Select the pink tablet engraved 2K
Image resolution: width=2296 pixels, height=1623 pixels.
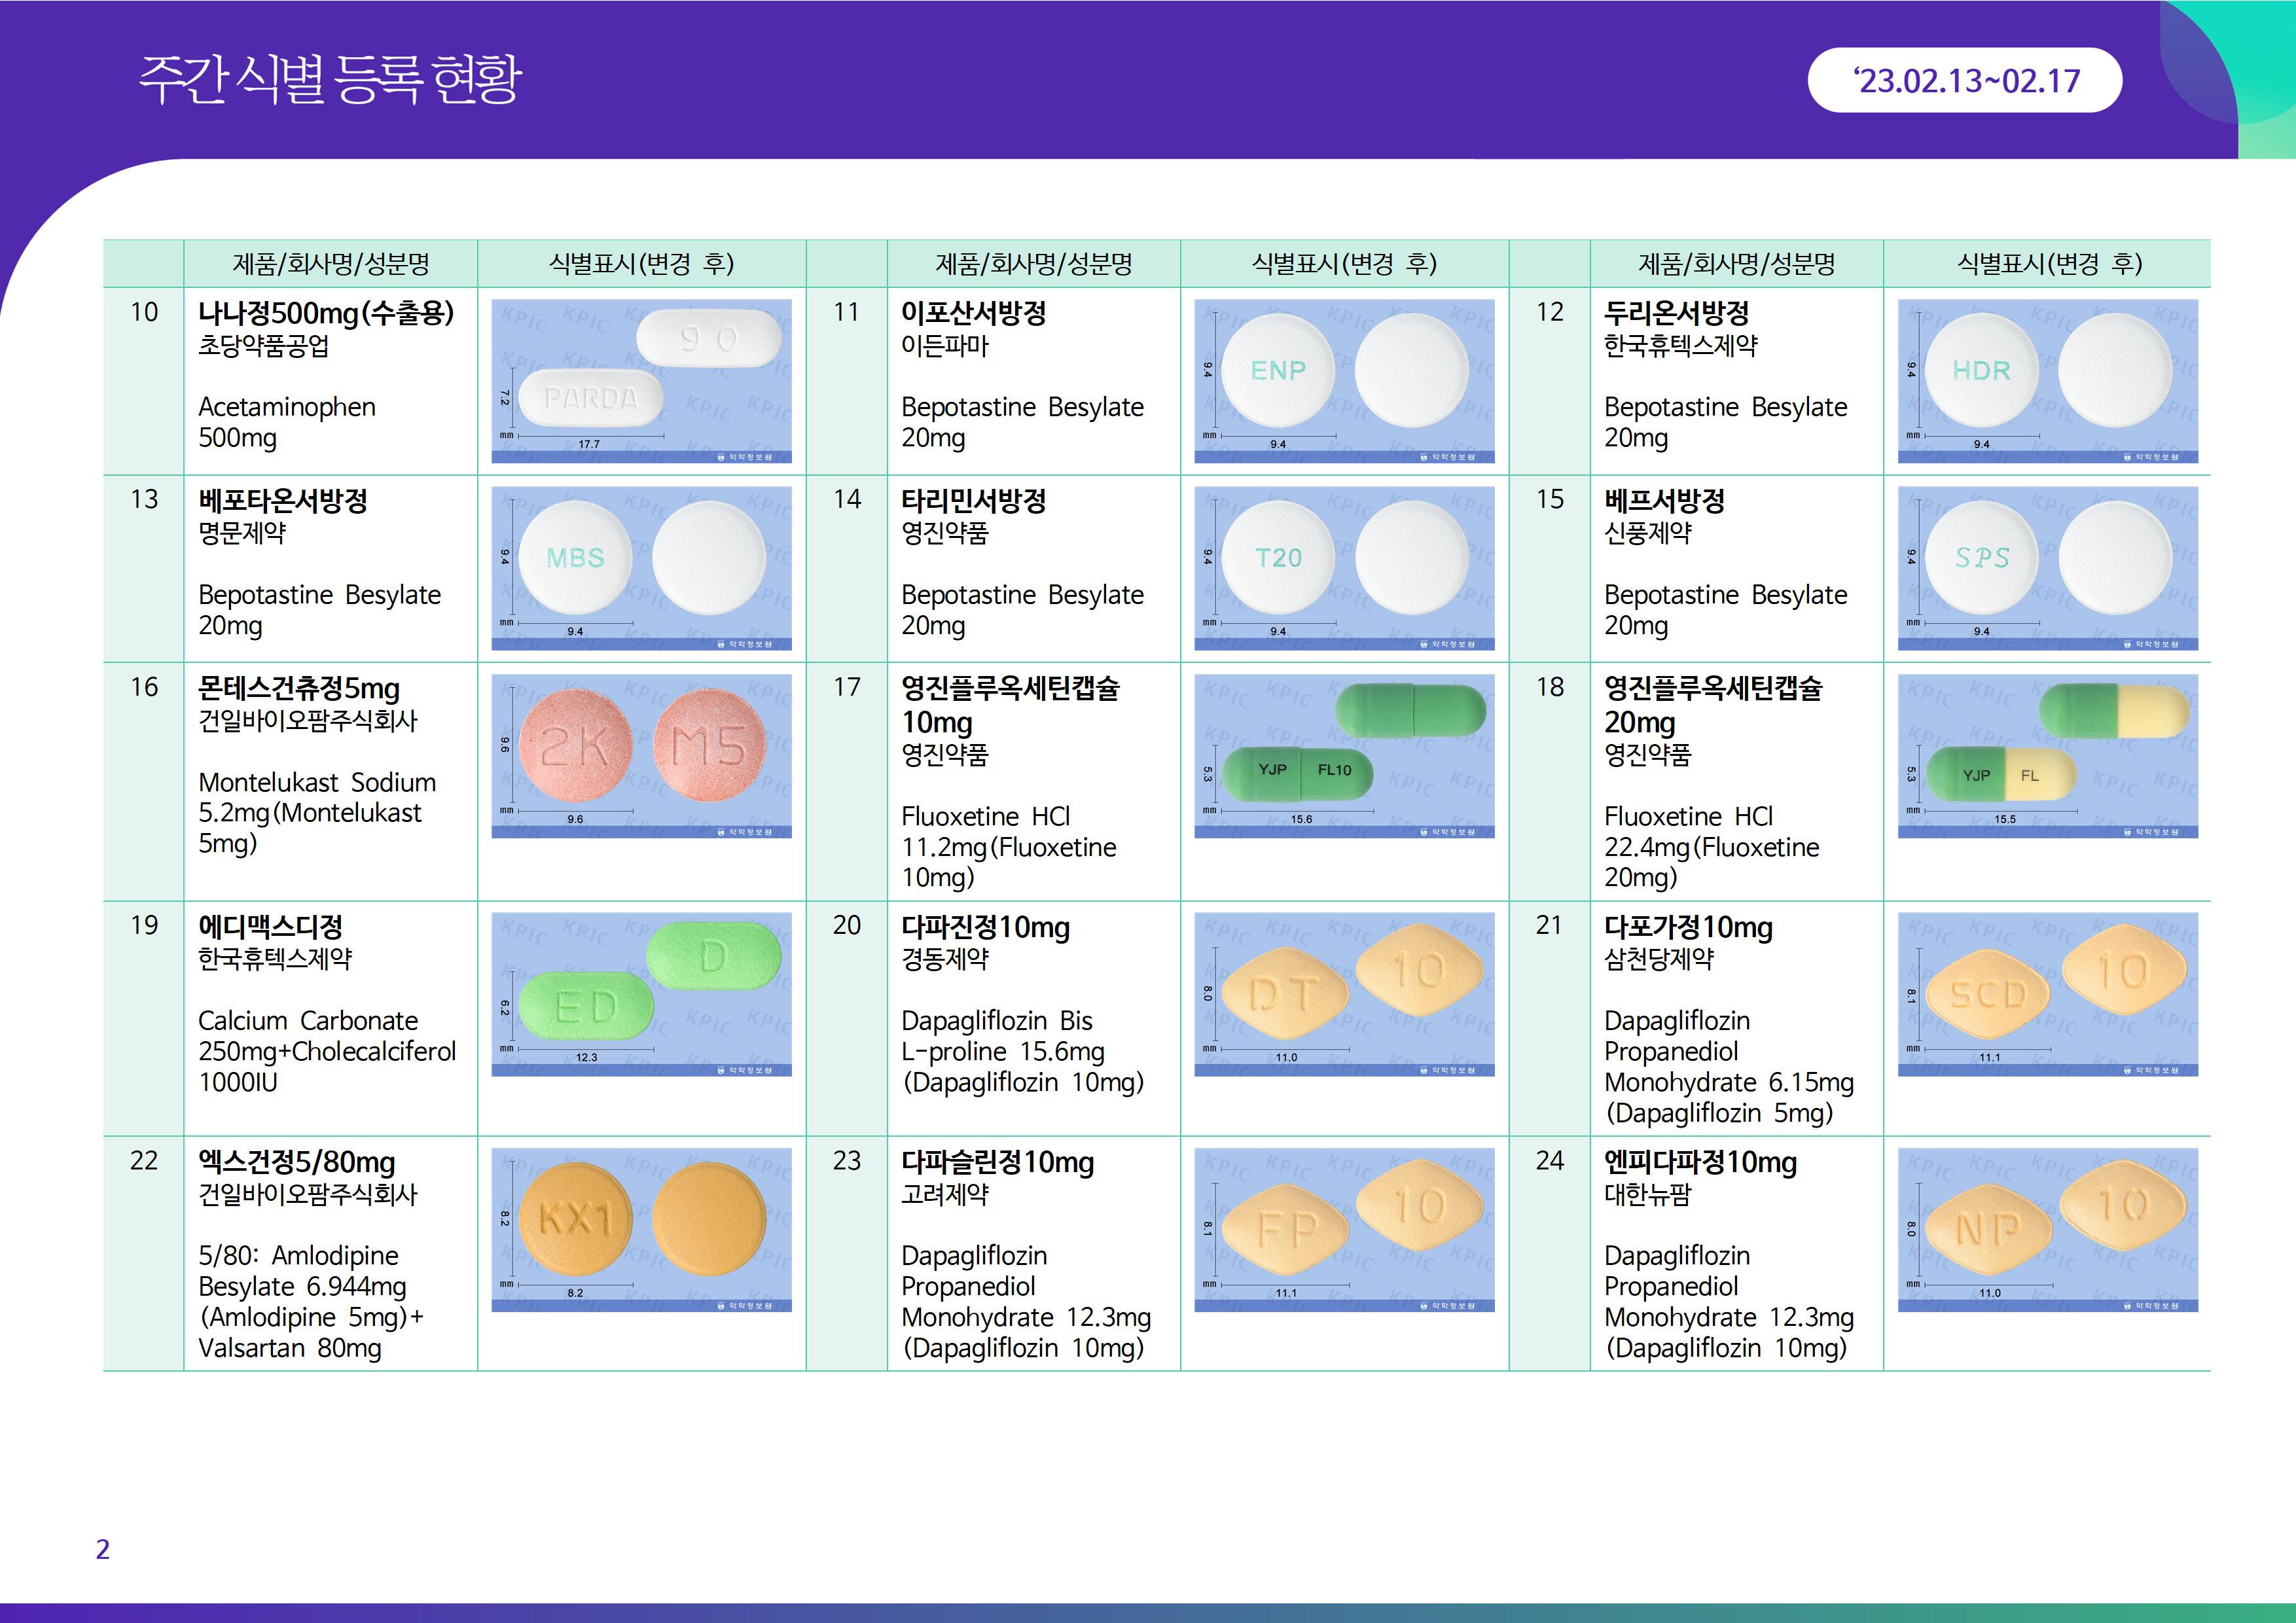[575, 745]
